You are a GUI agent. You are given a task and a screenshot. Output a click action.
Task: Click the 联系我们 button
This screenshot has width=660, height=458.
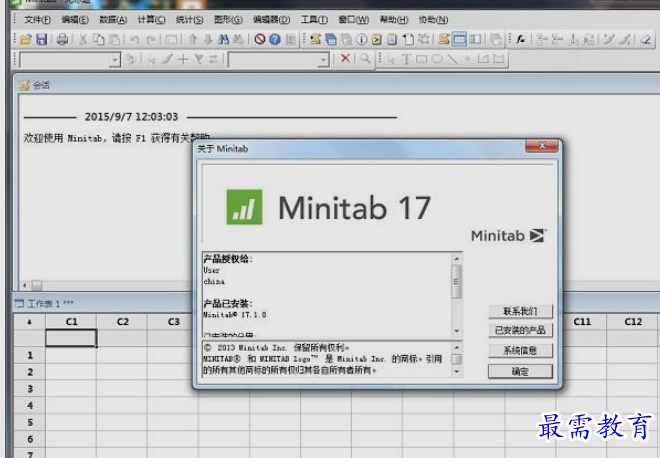(520, 312)
